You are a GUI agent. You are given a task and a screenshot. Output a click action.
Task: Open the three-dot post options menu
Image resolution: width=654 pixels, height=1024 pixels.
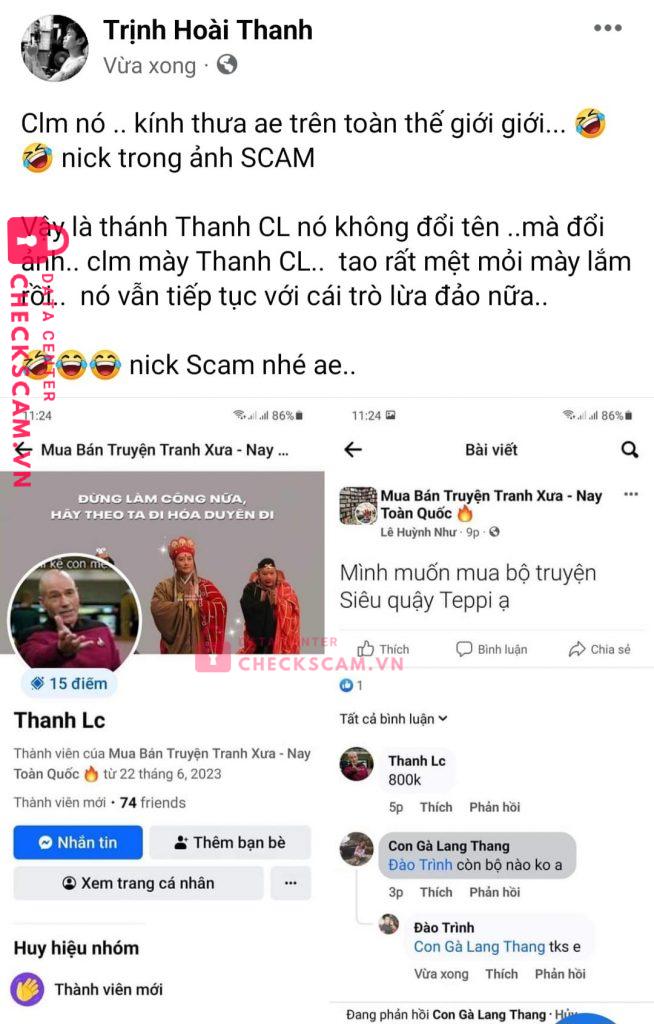pyautogui.click(x=608, y=28)
